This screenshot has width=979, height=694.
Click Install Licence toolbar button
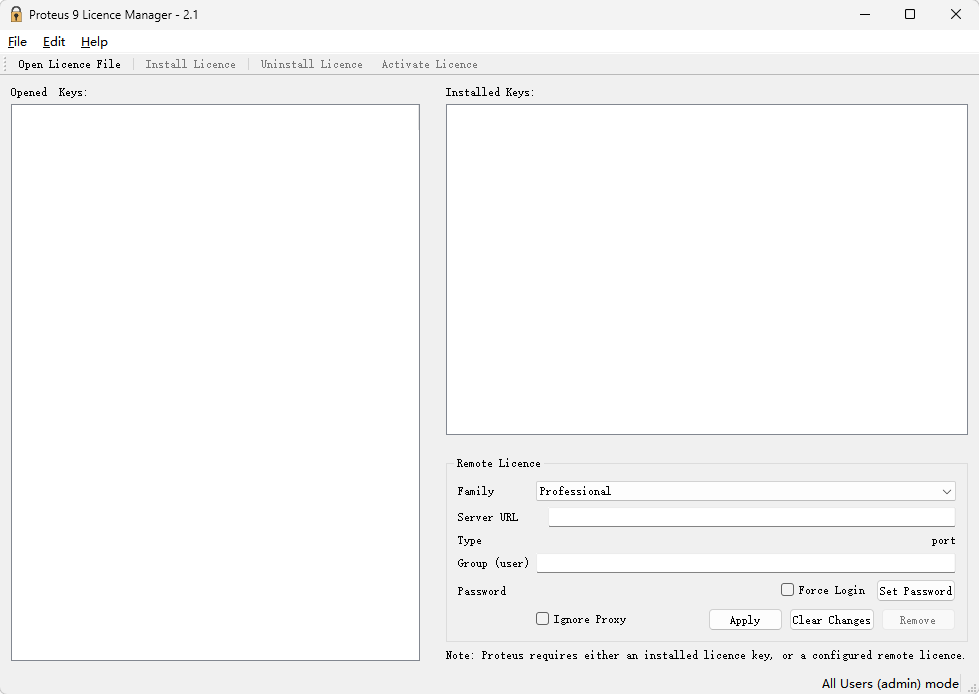click(190, 64)
